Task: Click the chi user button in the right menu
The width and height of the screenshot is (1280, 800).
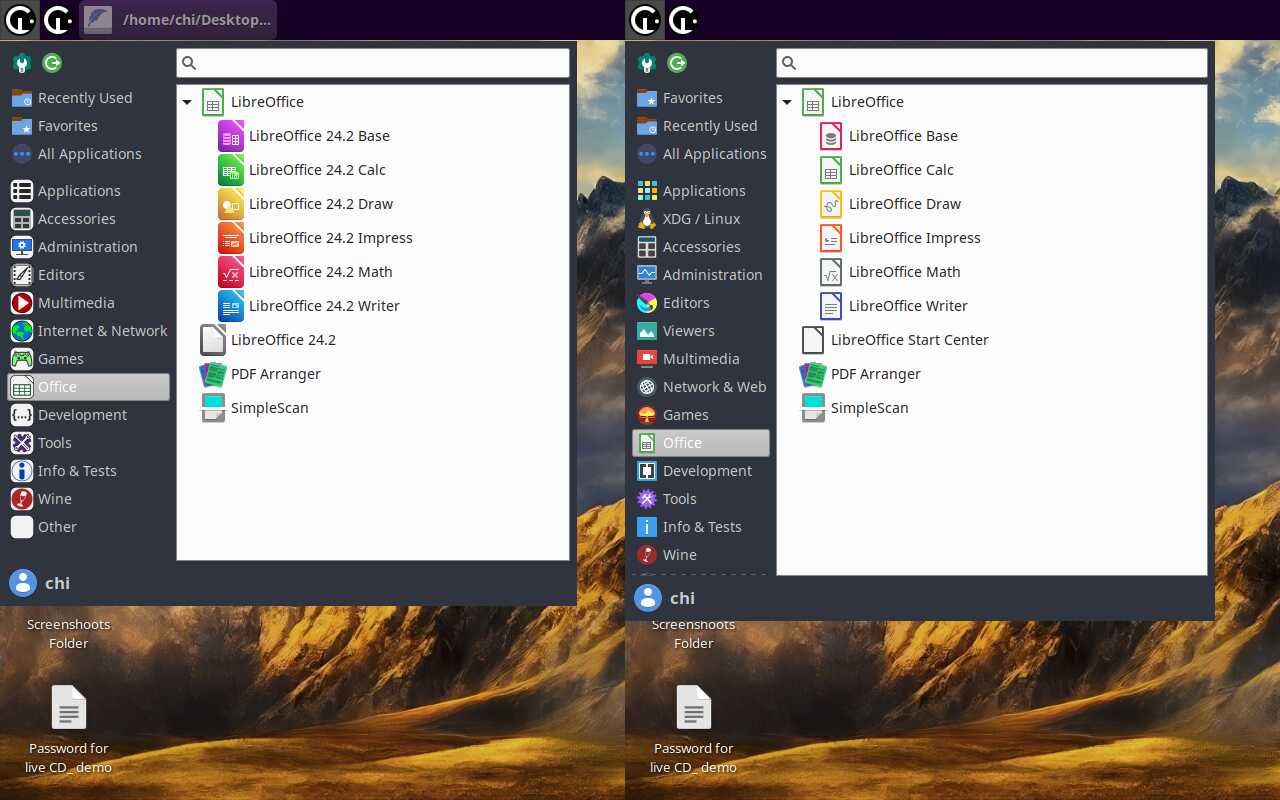Action: tap(666, 598)
